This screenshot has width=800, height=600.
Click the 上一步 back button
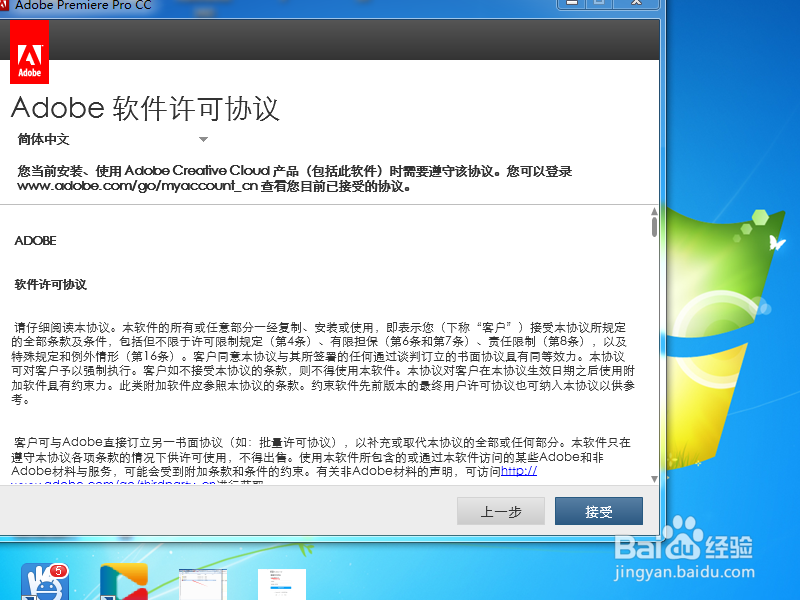click(x=501, y=511)
